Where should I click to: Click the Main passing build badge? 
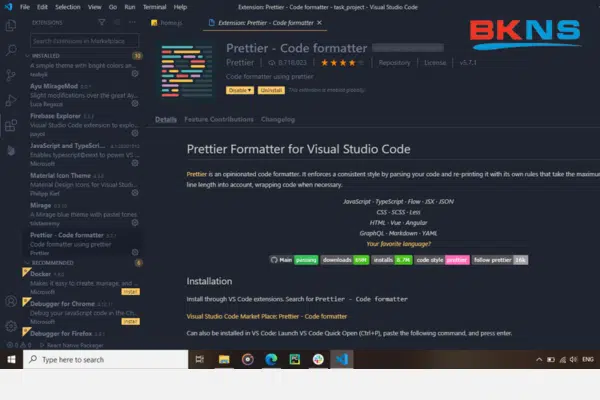pyautogui.click(x=294, y=260)
